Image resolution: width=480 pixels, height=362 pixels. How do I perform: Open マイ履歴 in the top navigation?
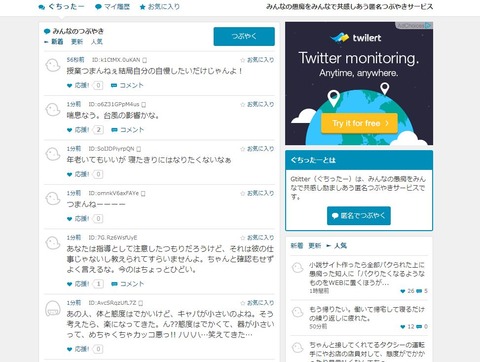tap(112, 7)
